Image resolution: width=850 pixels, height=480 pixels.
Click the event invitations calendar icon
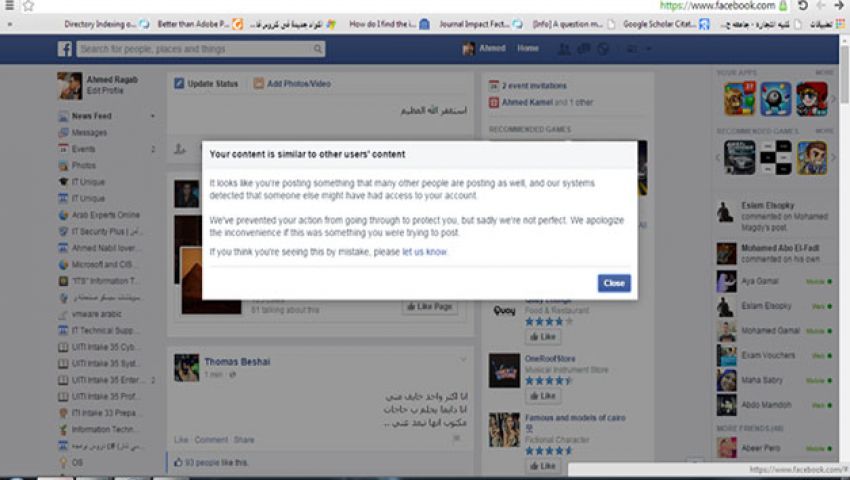click(x=493, y=86)
